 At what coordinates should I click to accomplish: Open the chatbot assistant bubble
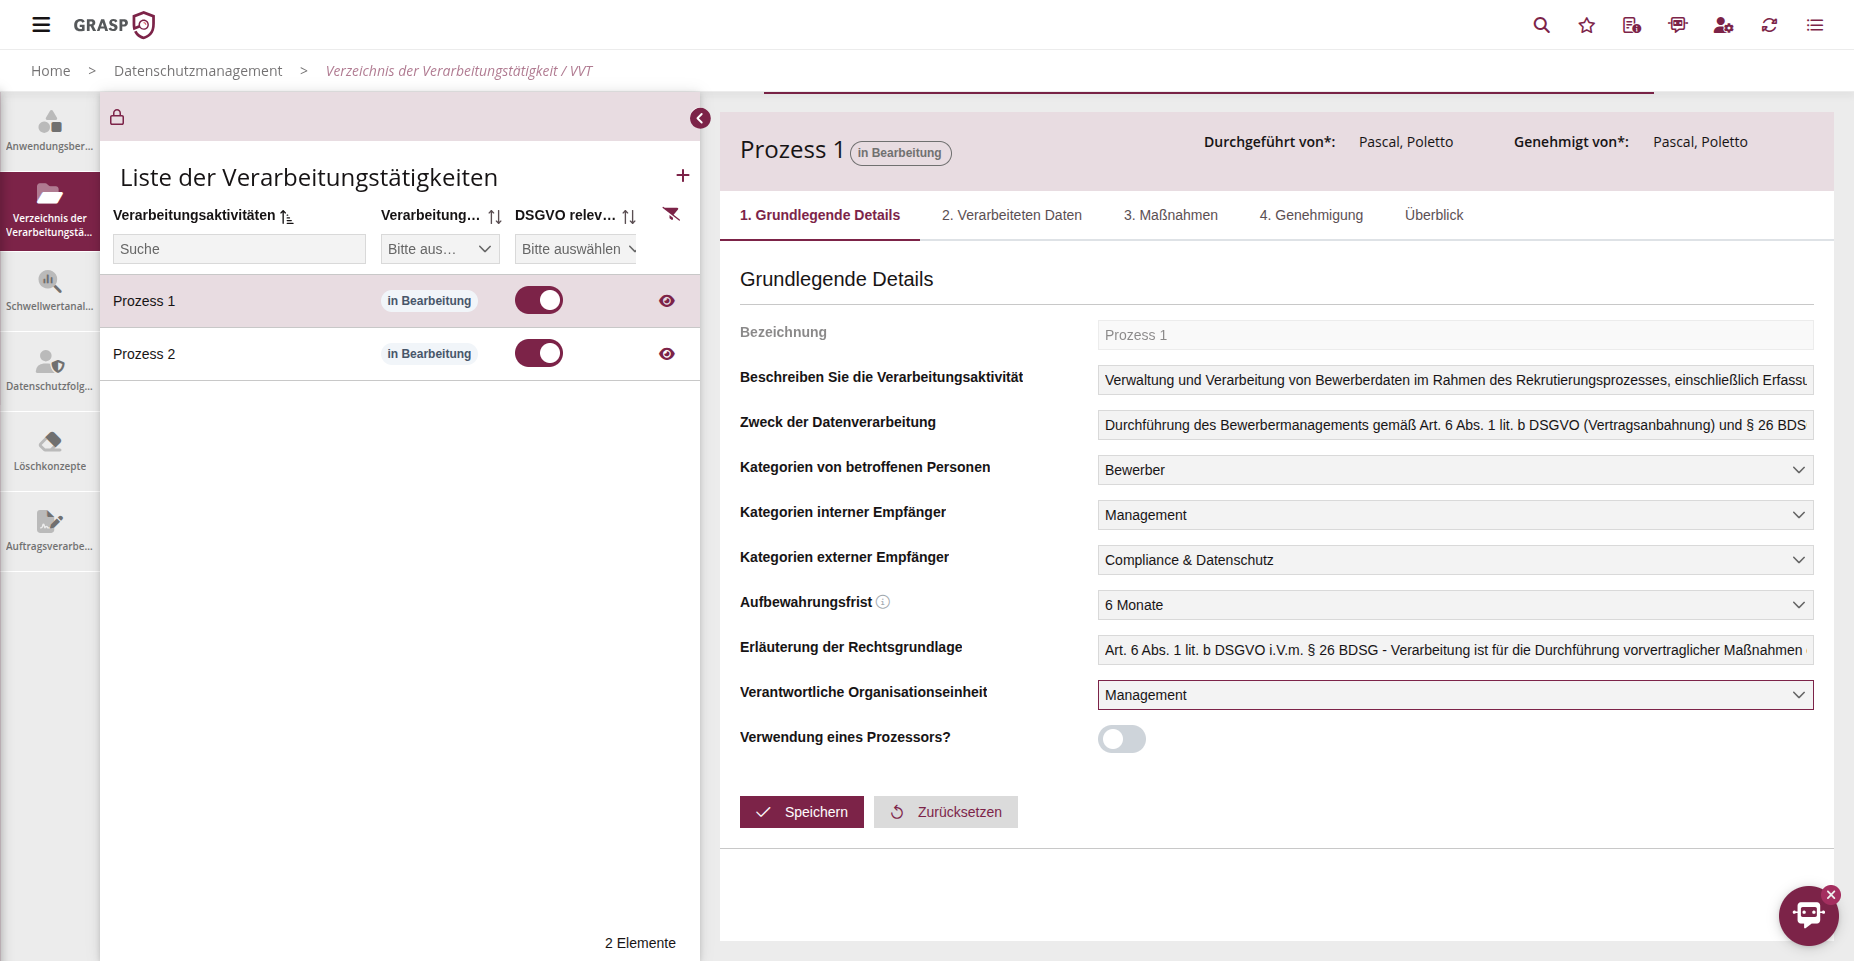click(x=1807, y=915)
